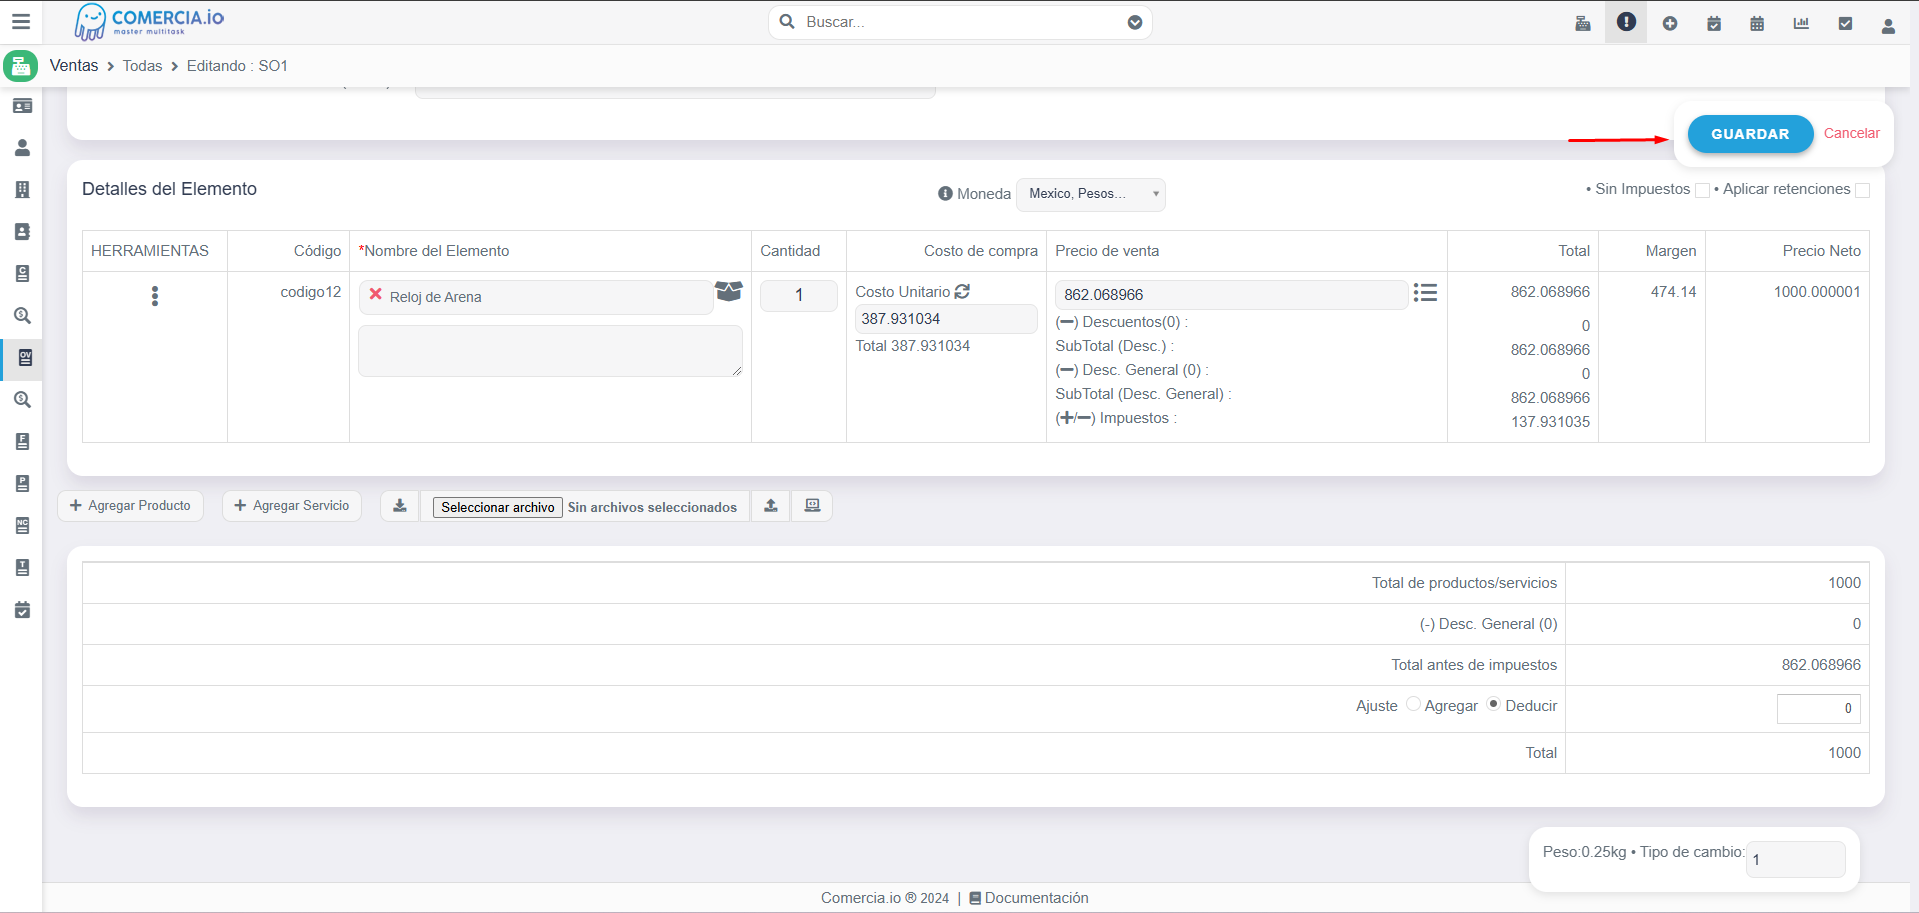Click the Reloj de Arena name field
This screenshot has width=1919, height=913.
click(536, 297)
